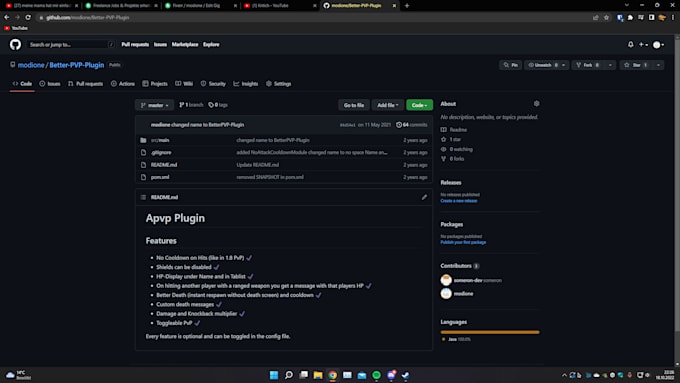Open the Windows Start menu
This screenshot has width=680, height=383.
[274, 375]
